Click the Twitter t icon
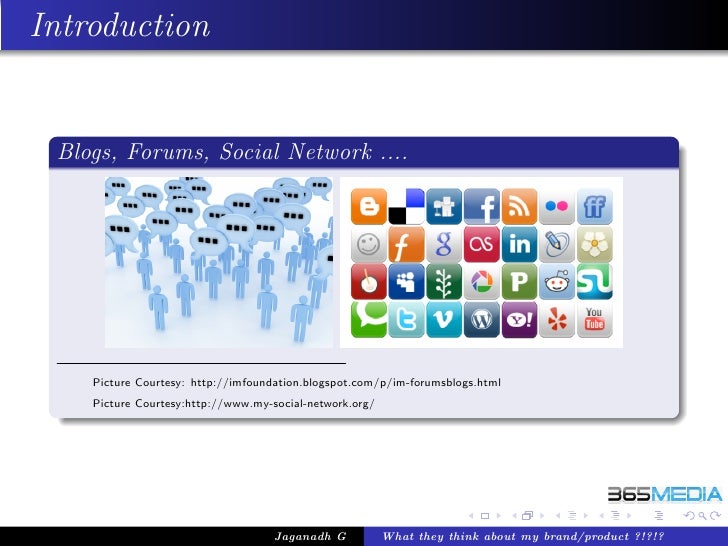Screen dimensions: 728x546 [406, 319]
